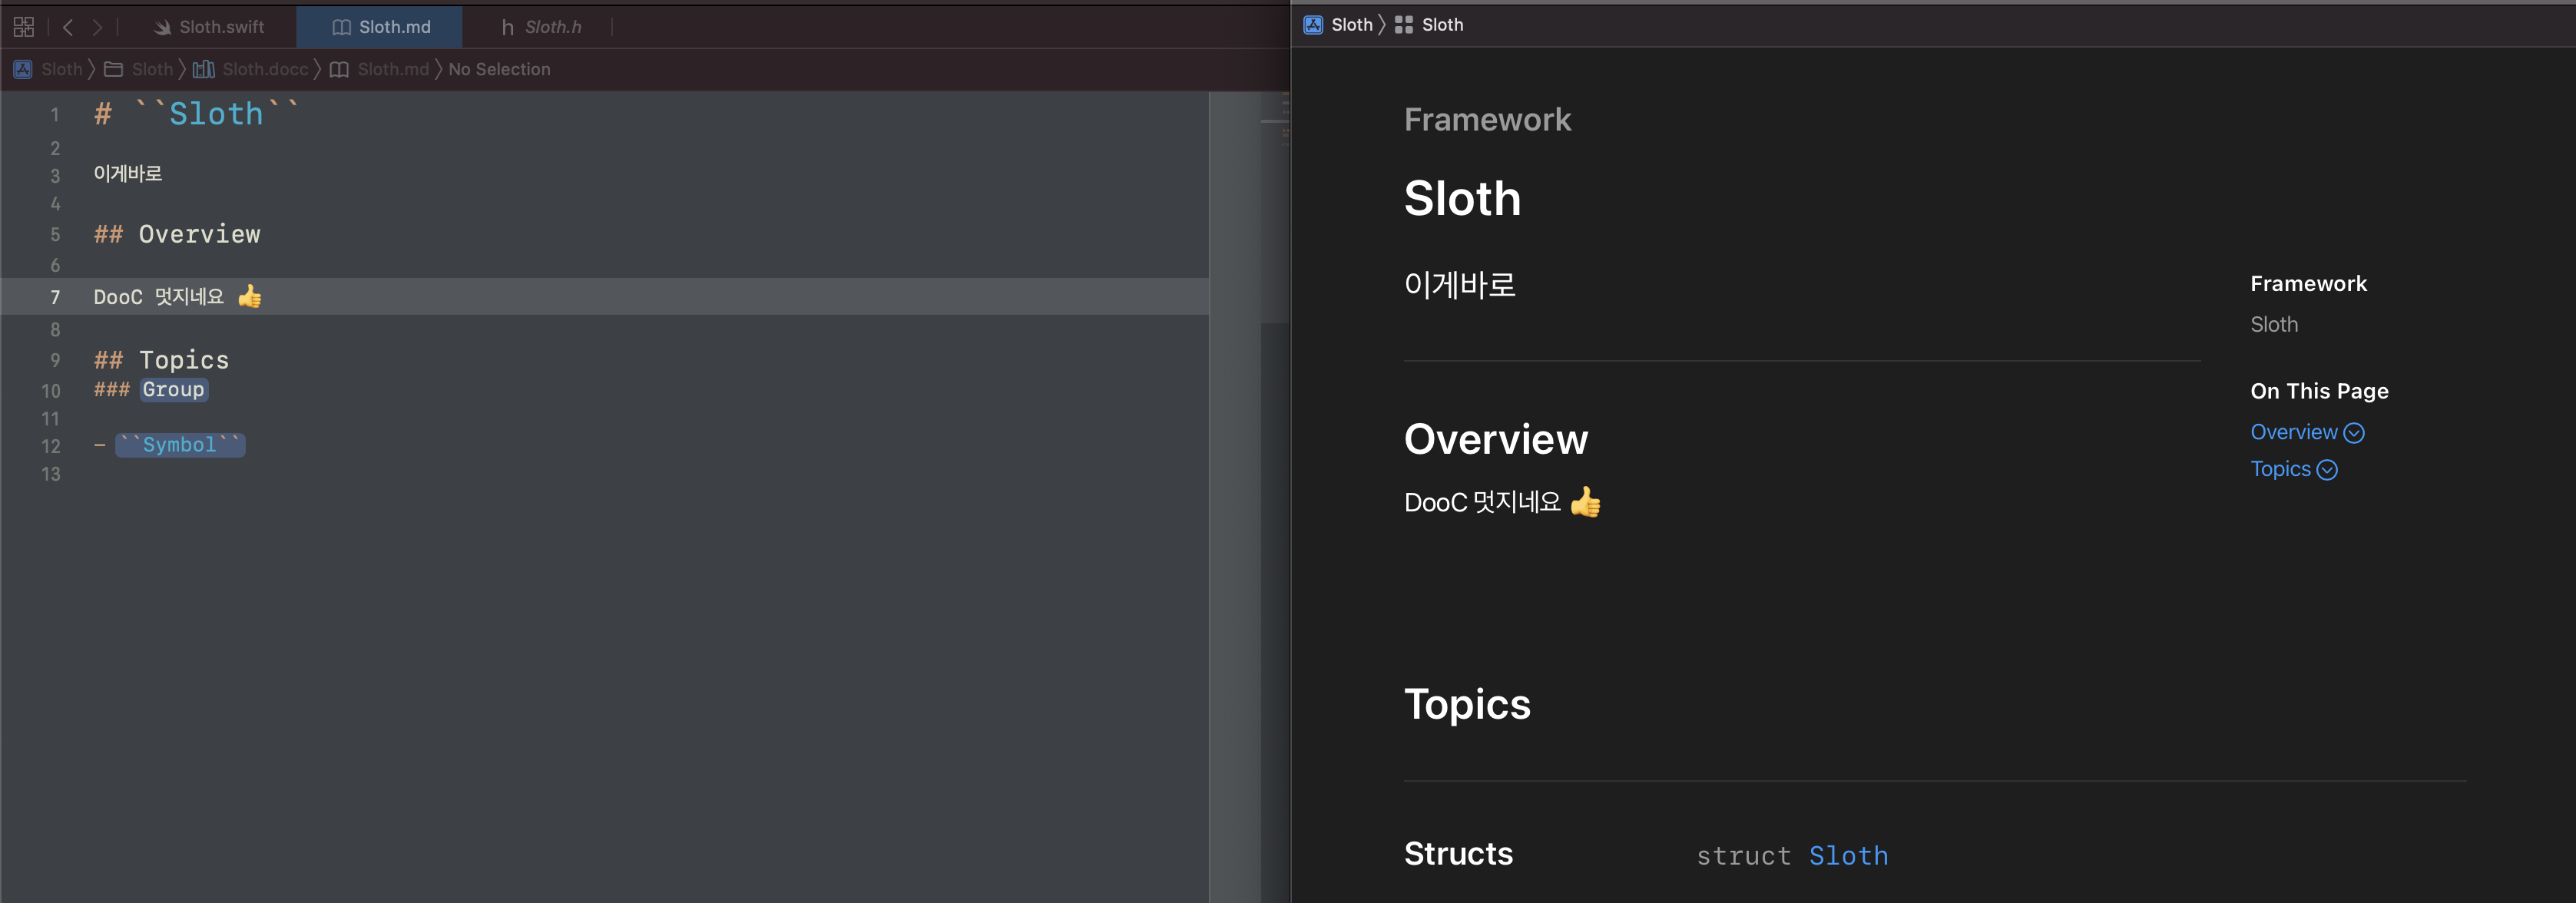Jump to Topics in On This Page
The image size is (2576, 903).
click(x=2280, y=469)
